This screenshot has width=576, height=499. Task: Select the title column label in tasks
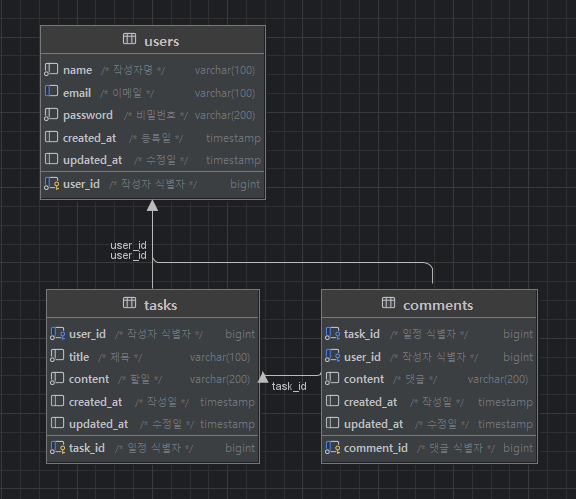[x=79, y=357]
